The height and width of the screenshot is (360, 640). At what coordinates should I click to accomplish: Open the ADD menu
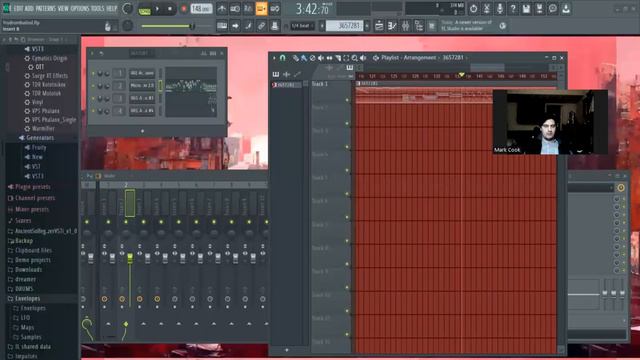[x=29, y=9]
